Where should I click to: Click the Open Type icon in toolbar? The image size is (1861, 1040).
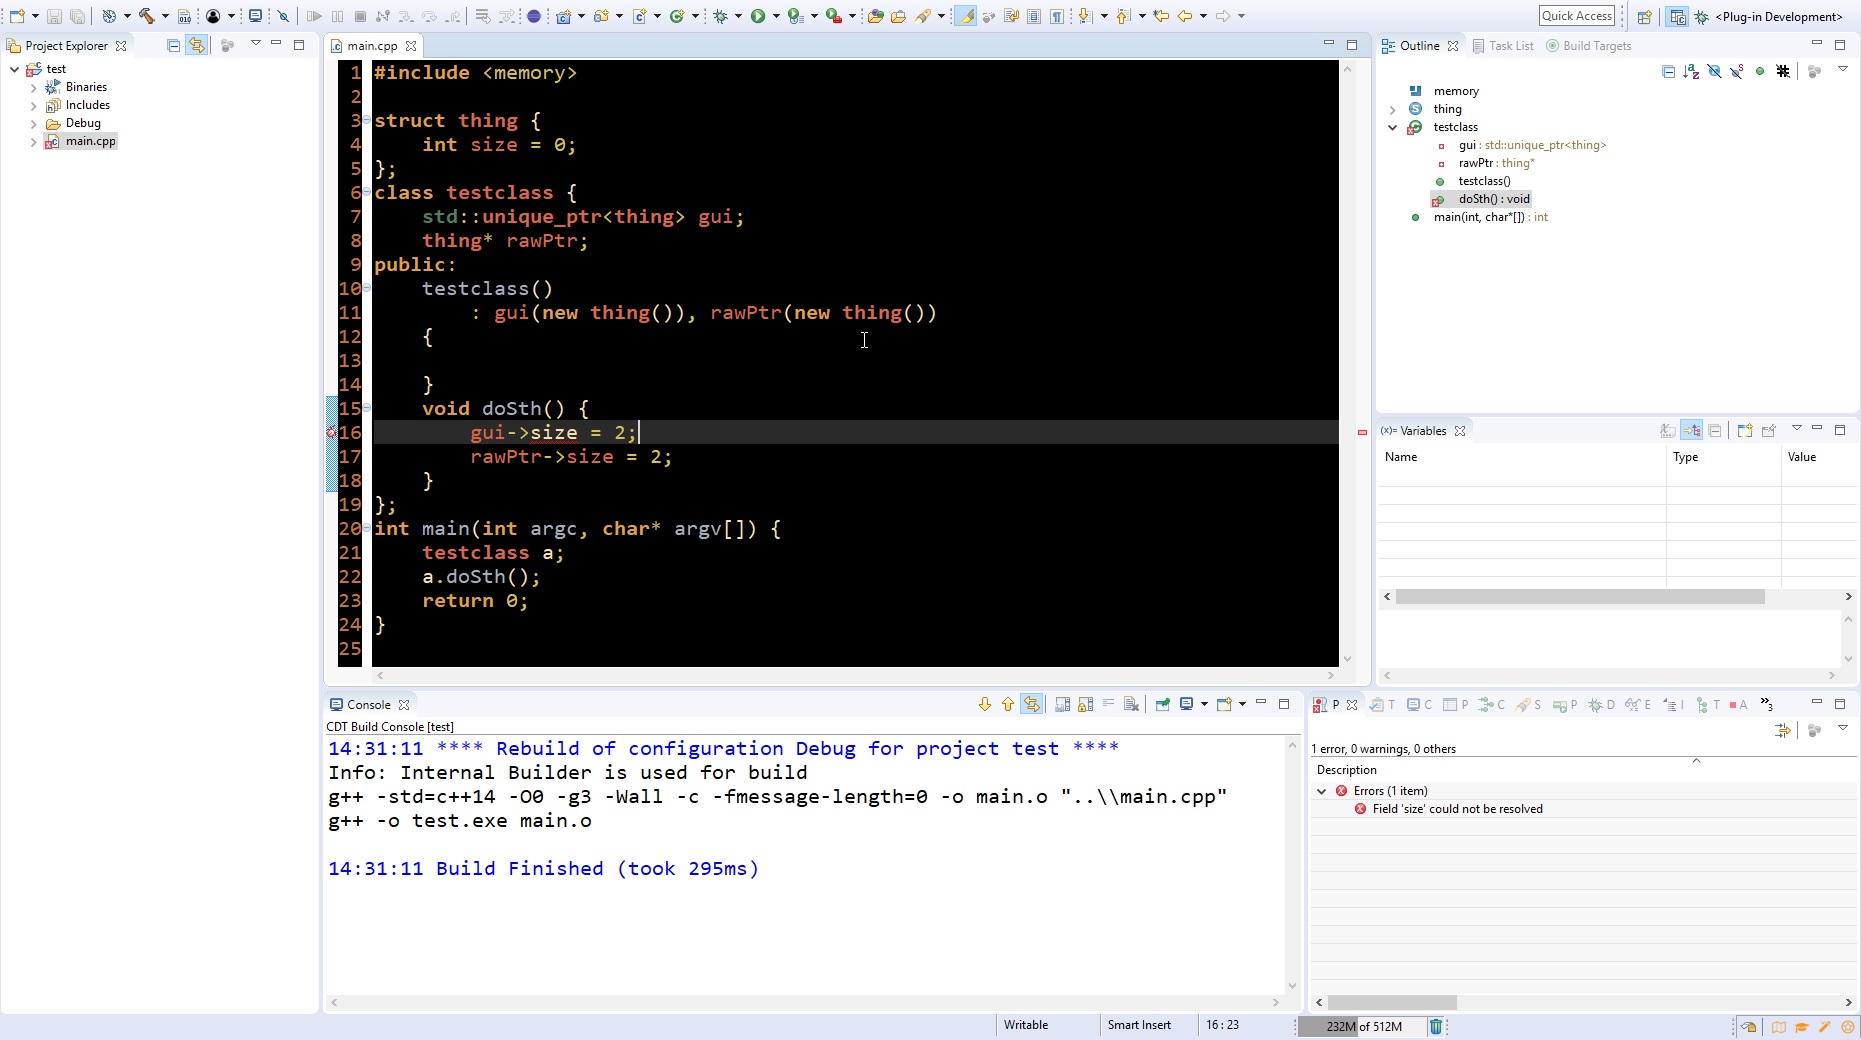(875, 16)
